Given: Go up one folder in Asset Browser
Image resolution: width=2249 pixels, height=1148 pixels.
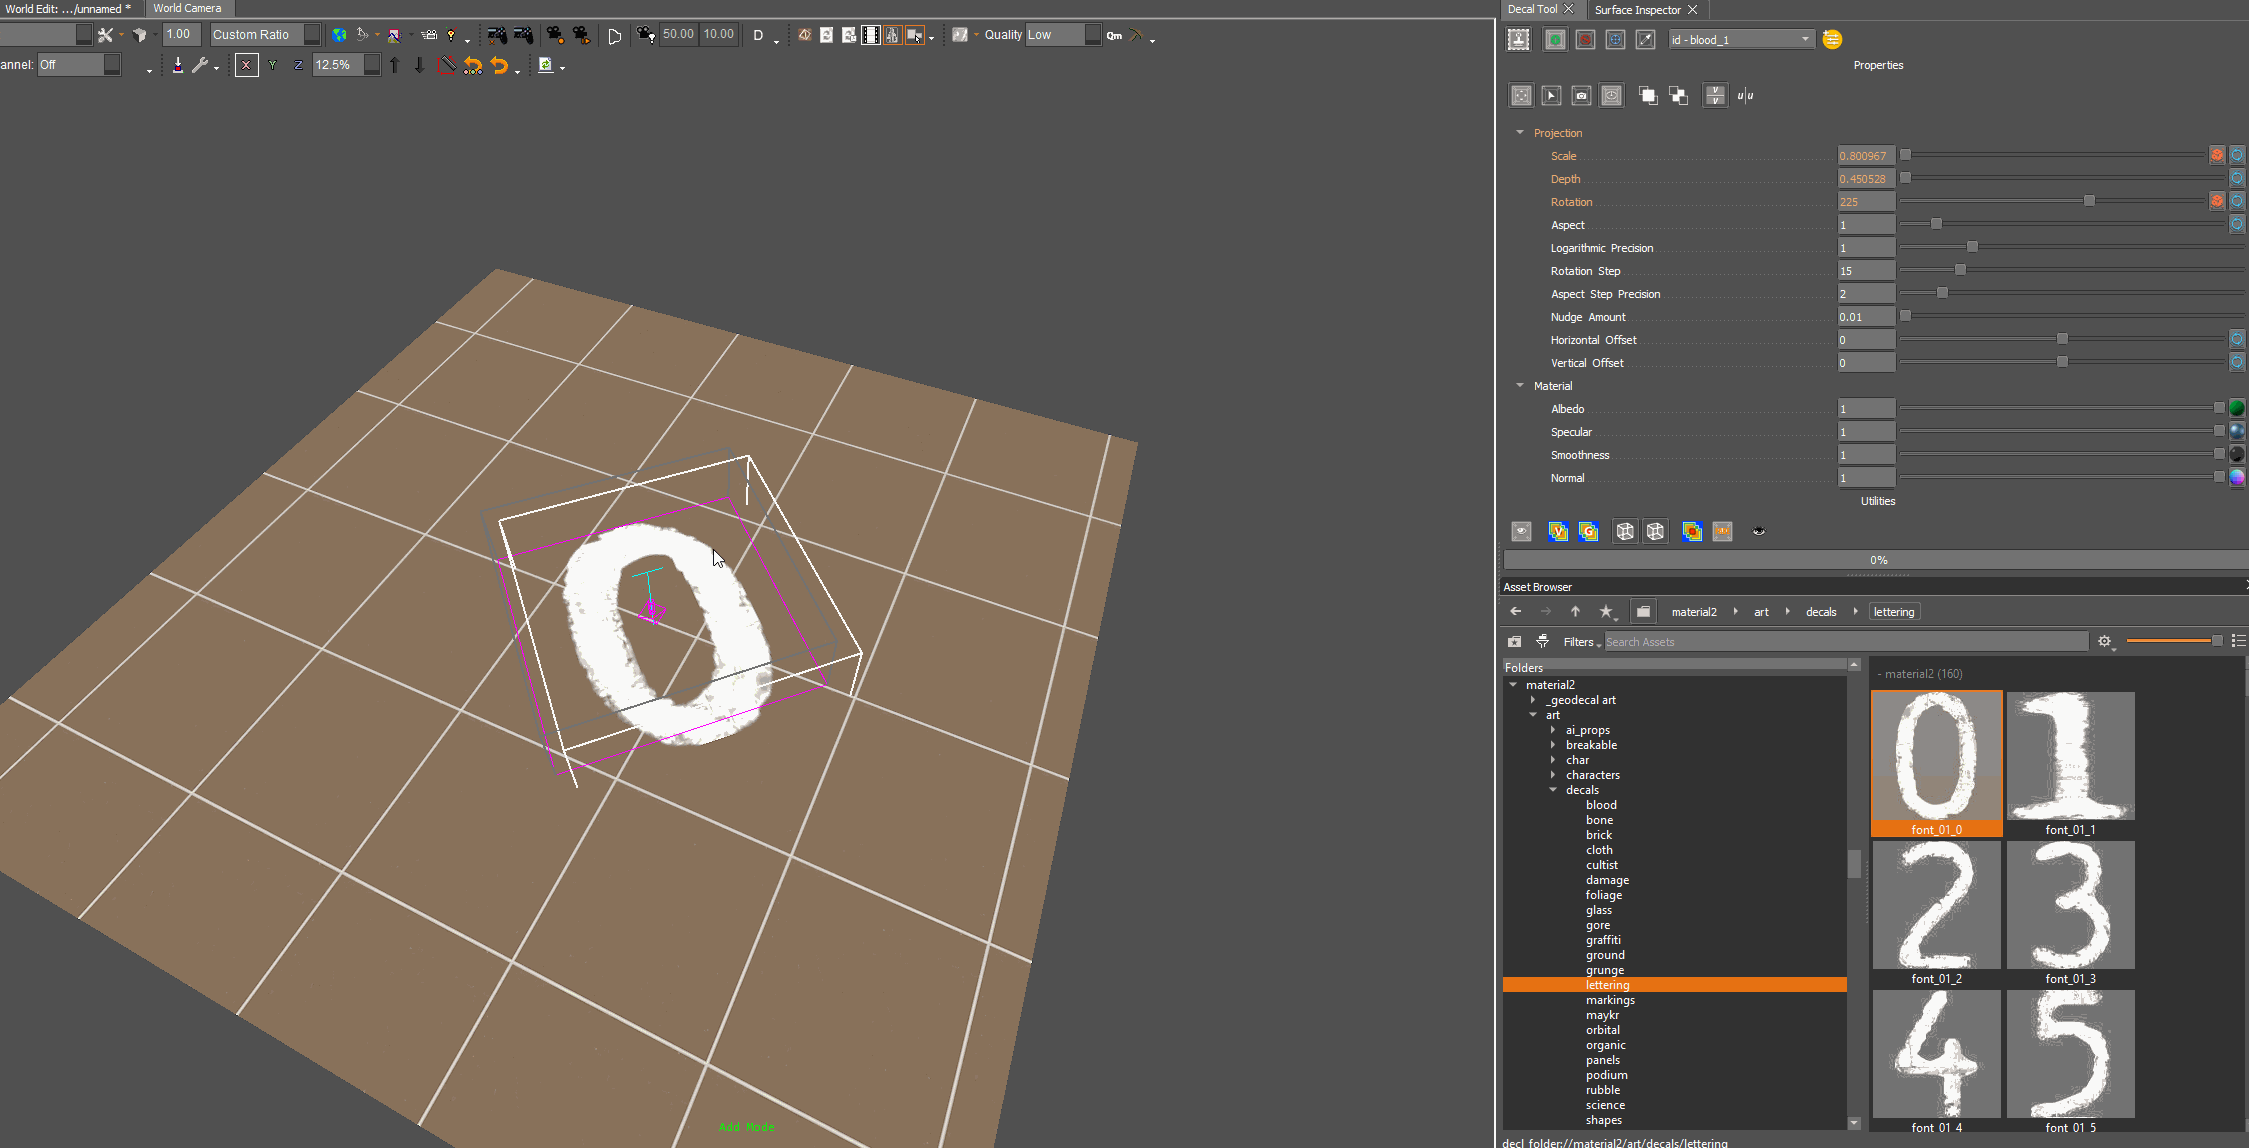Looking at the screenshot, I should 1575,612.
